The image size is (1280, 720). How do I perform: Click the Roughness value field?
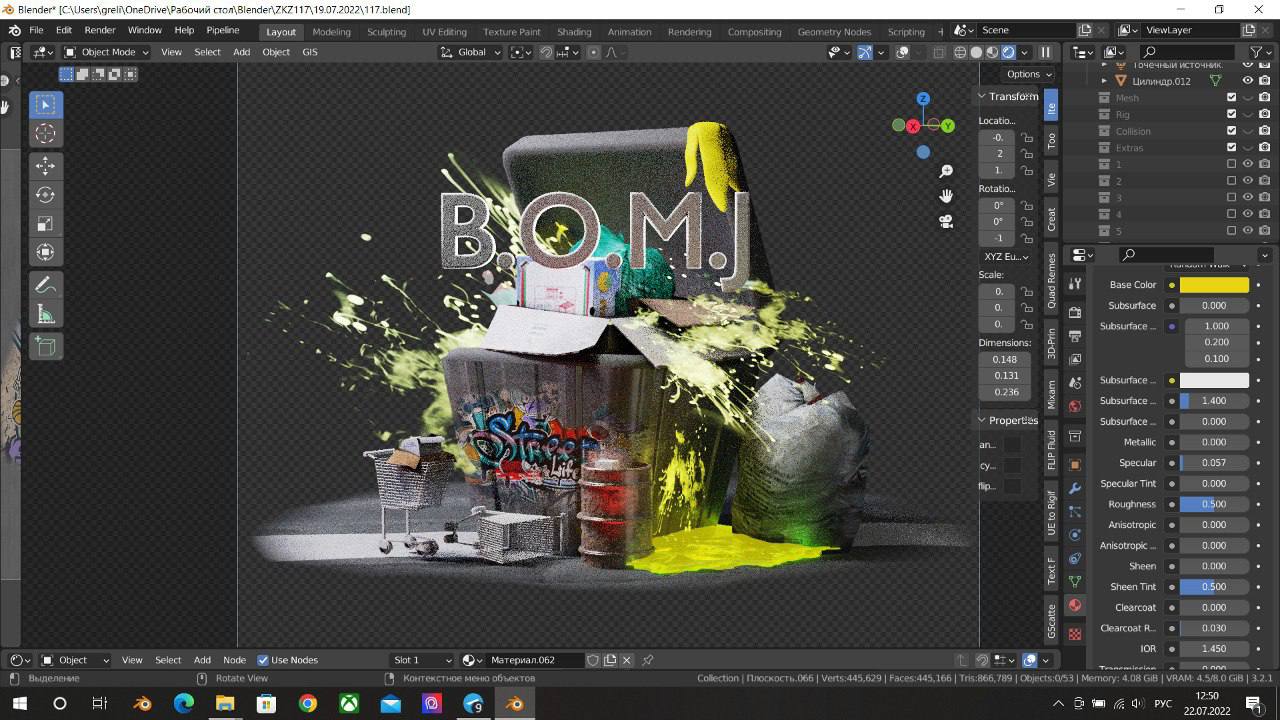pos(1214,504)
